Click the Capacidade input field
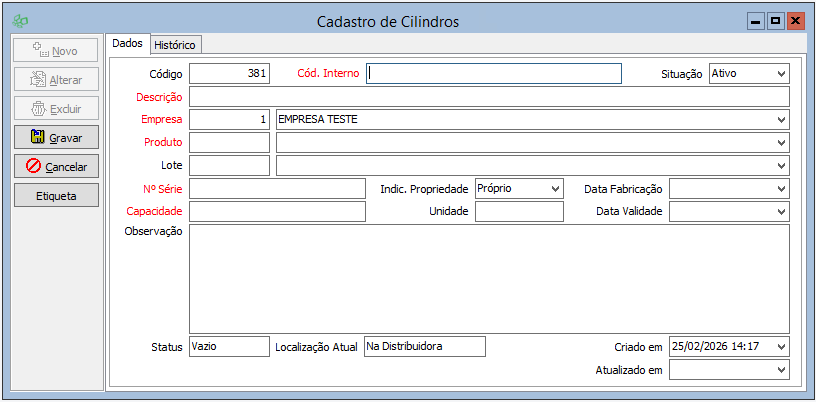This screenshot has height=402, width=816. tap(277, 212)
